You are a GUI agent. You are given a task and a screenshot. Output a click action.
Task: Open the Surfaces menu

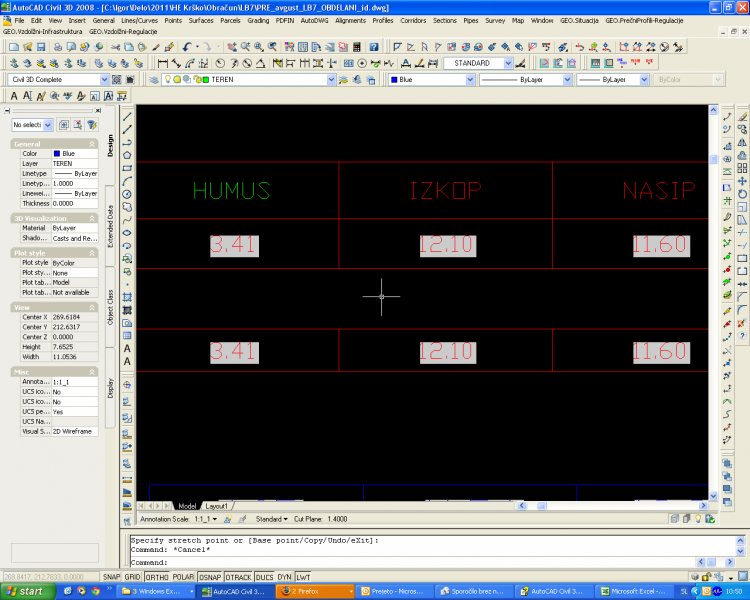click(x=201, y=21)
